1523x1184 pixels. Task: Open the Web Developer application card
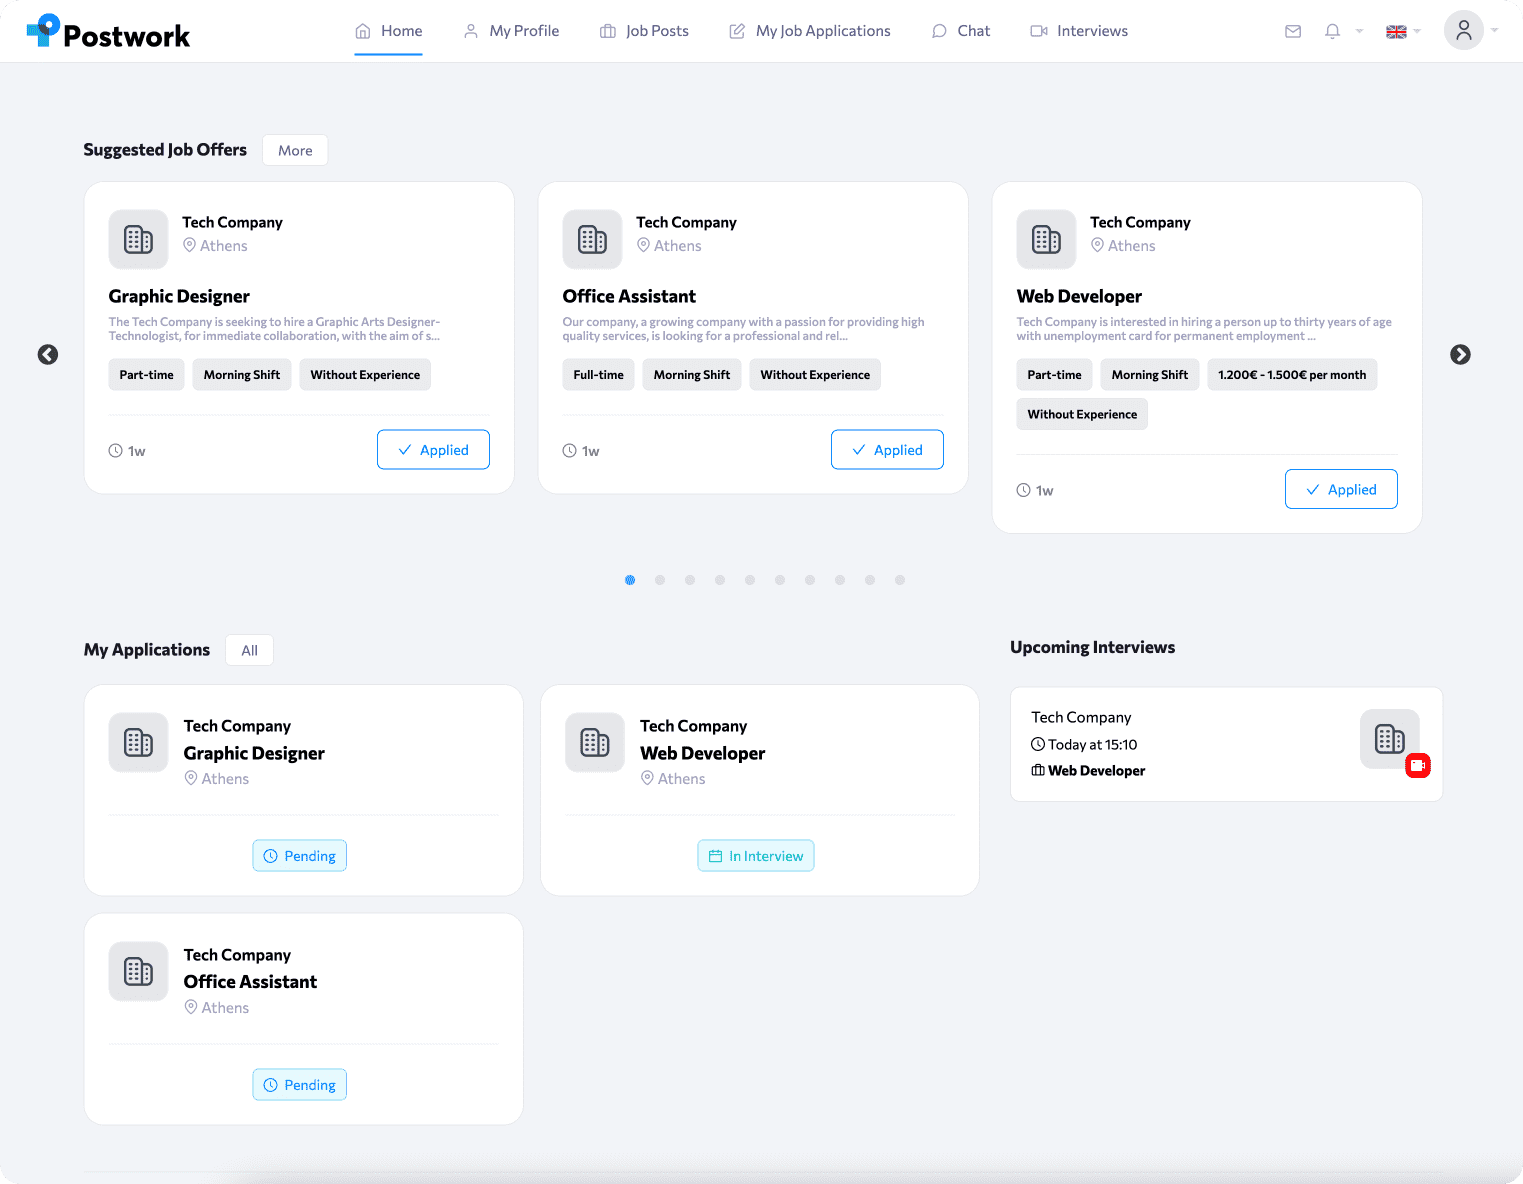[759, 753]
